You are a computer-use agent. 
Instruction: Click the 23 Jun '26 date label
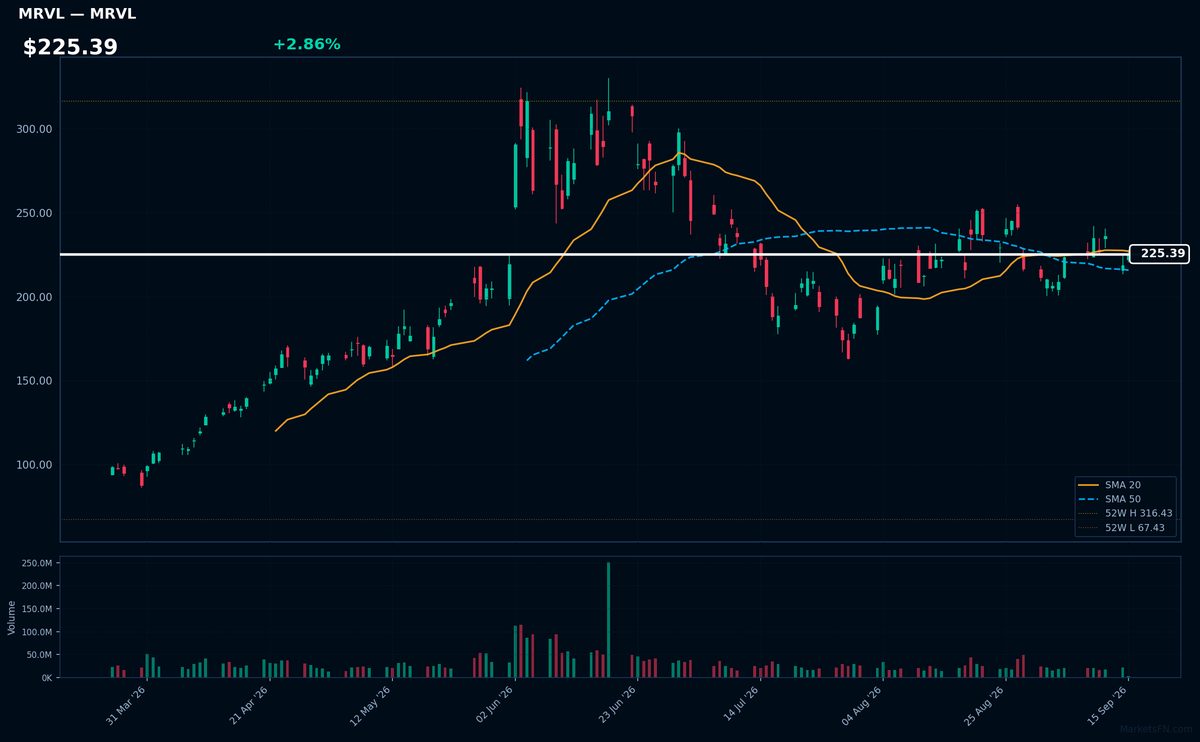tap(616, 704)
